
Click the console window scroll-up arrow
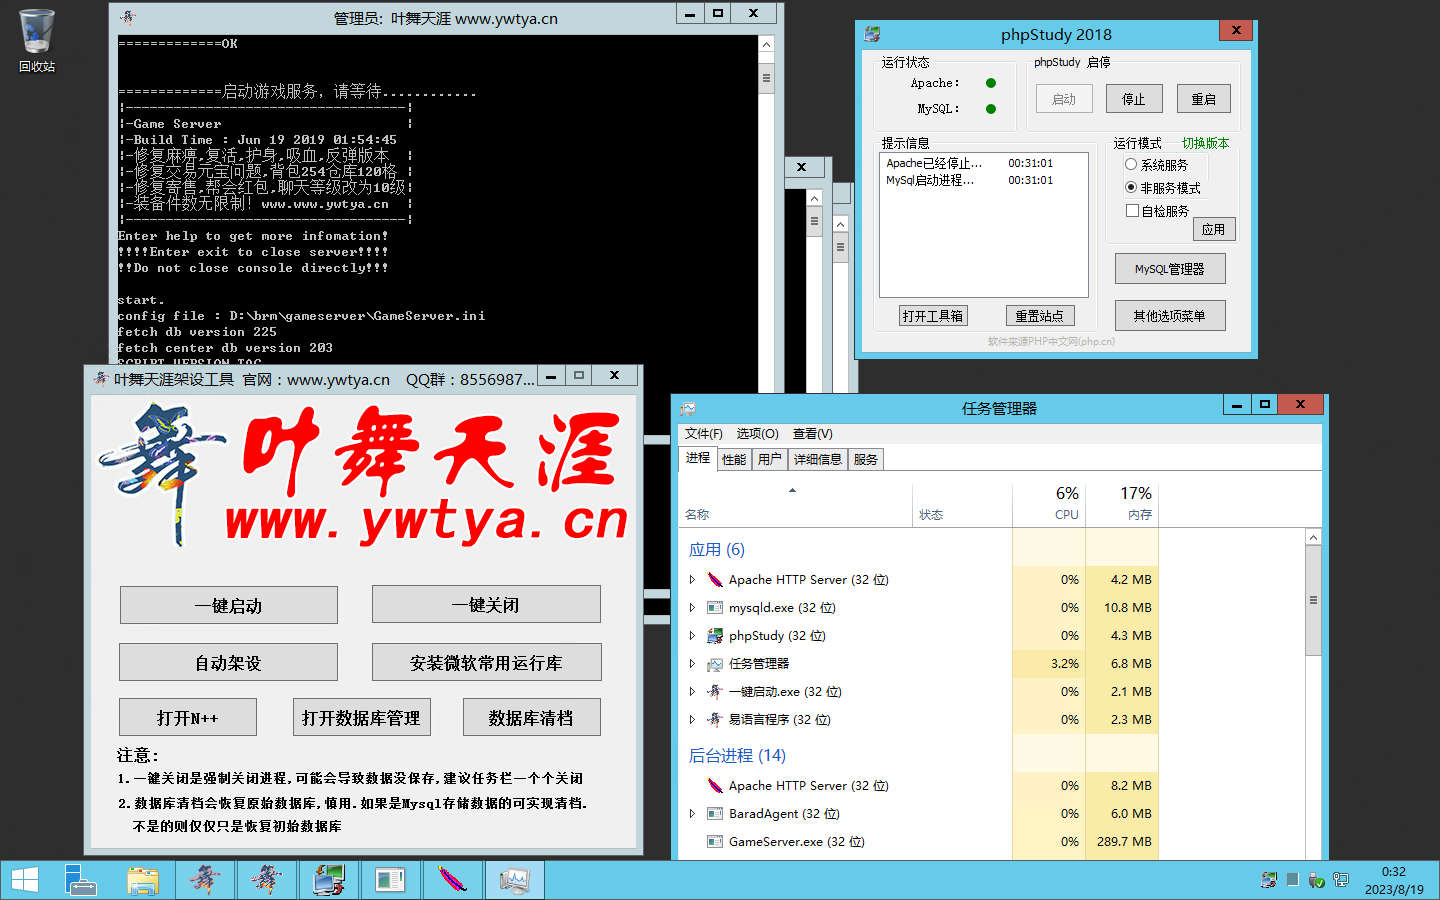(x=766, y=44)
